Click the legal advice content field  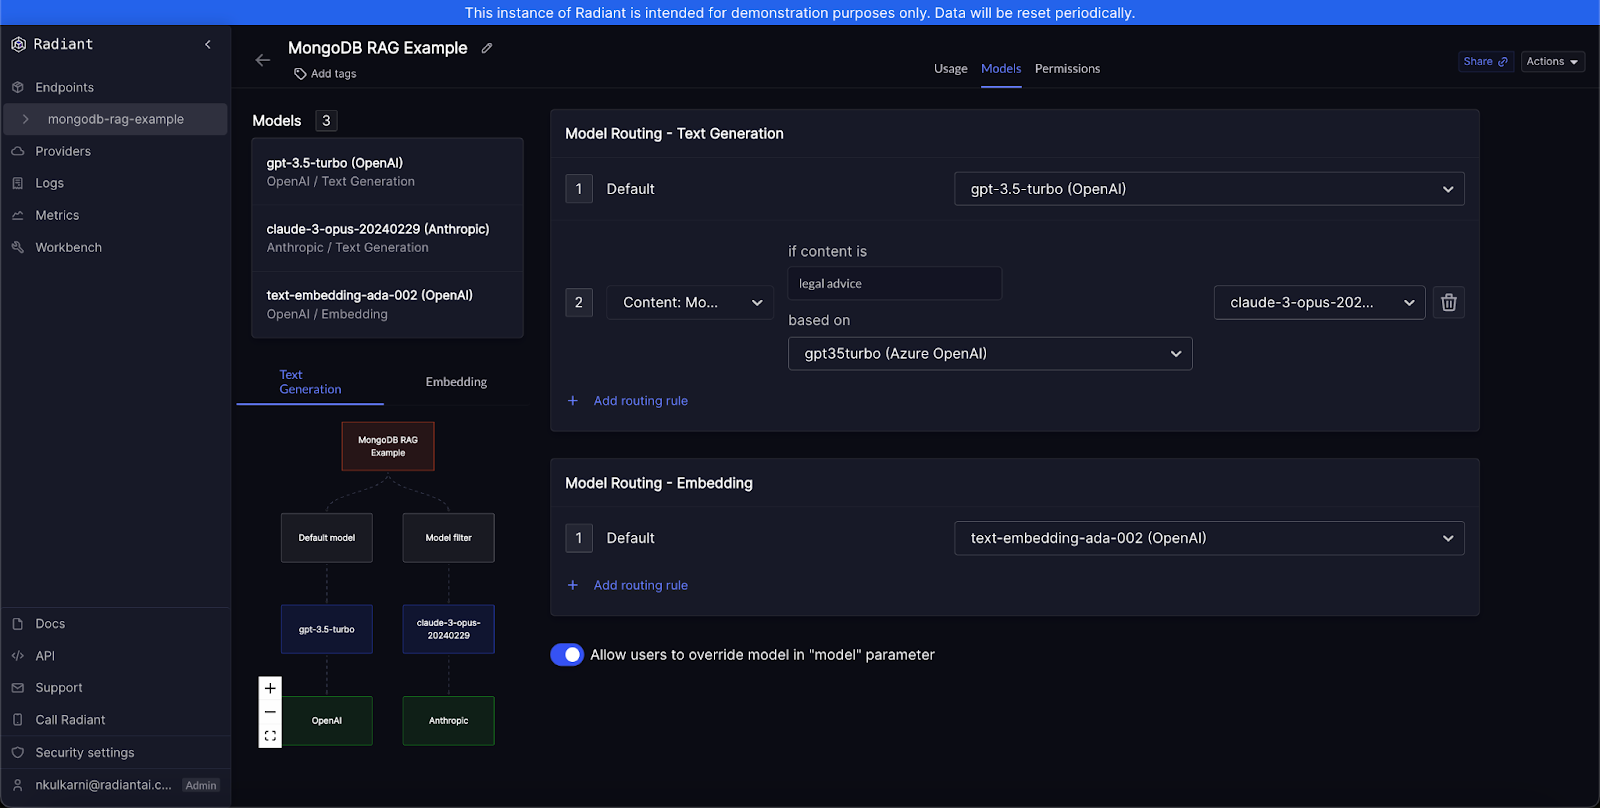[x=895, y=284]
